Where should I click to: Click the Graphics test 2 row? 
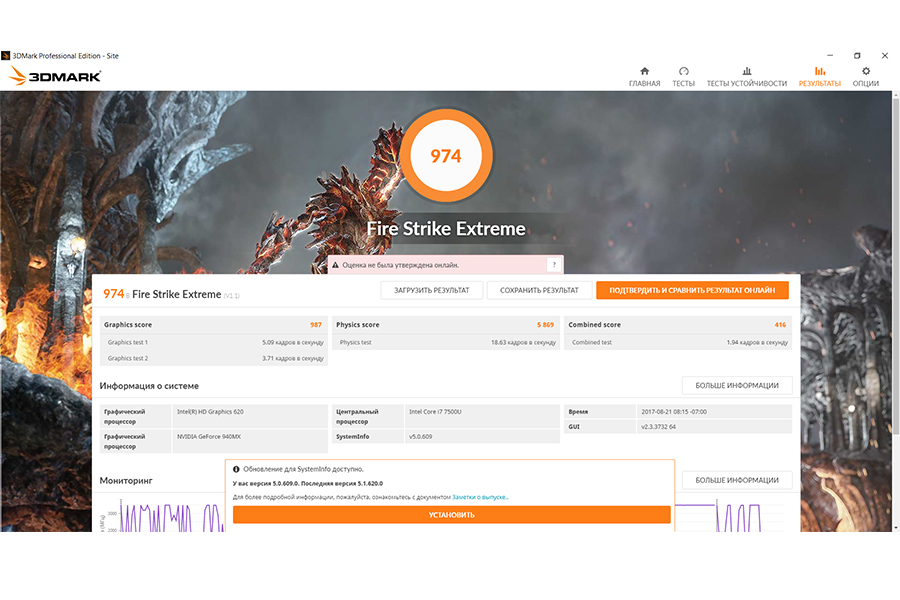(x=214, y=358)
